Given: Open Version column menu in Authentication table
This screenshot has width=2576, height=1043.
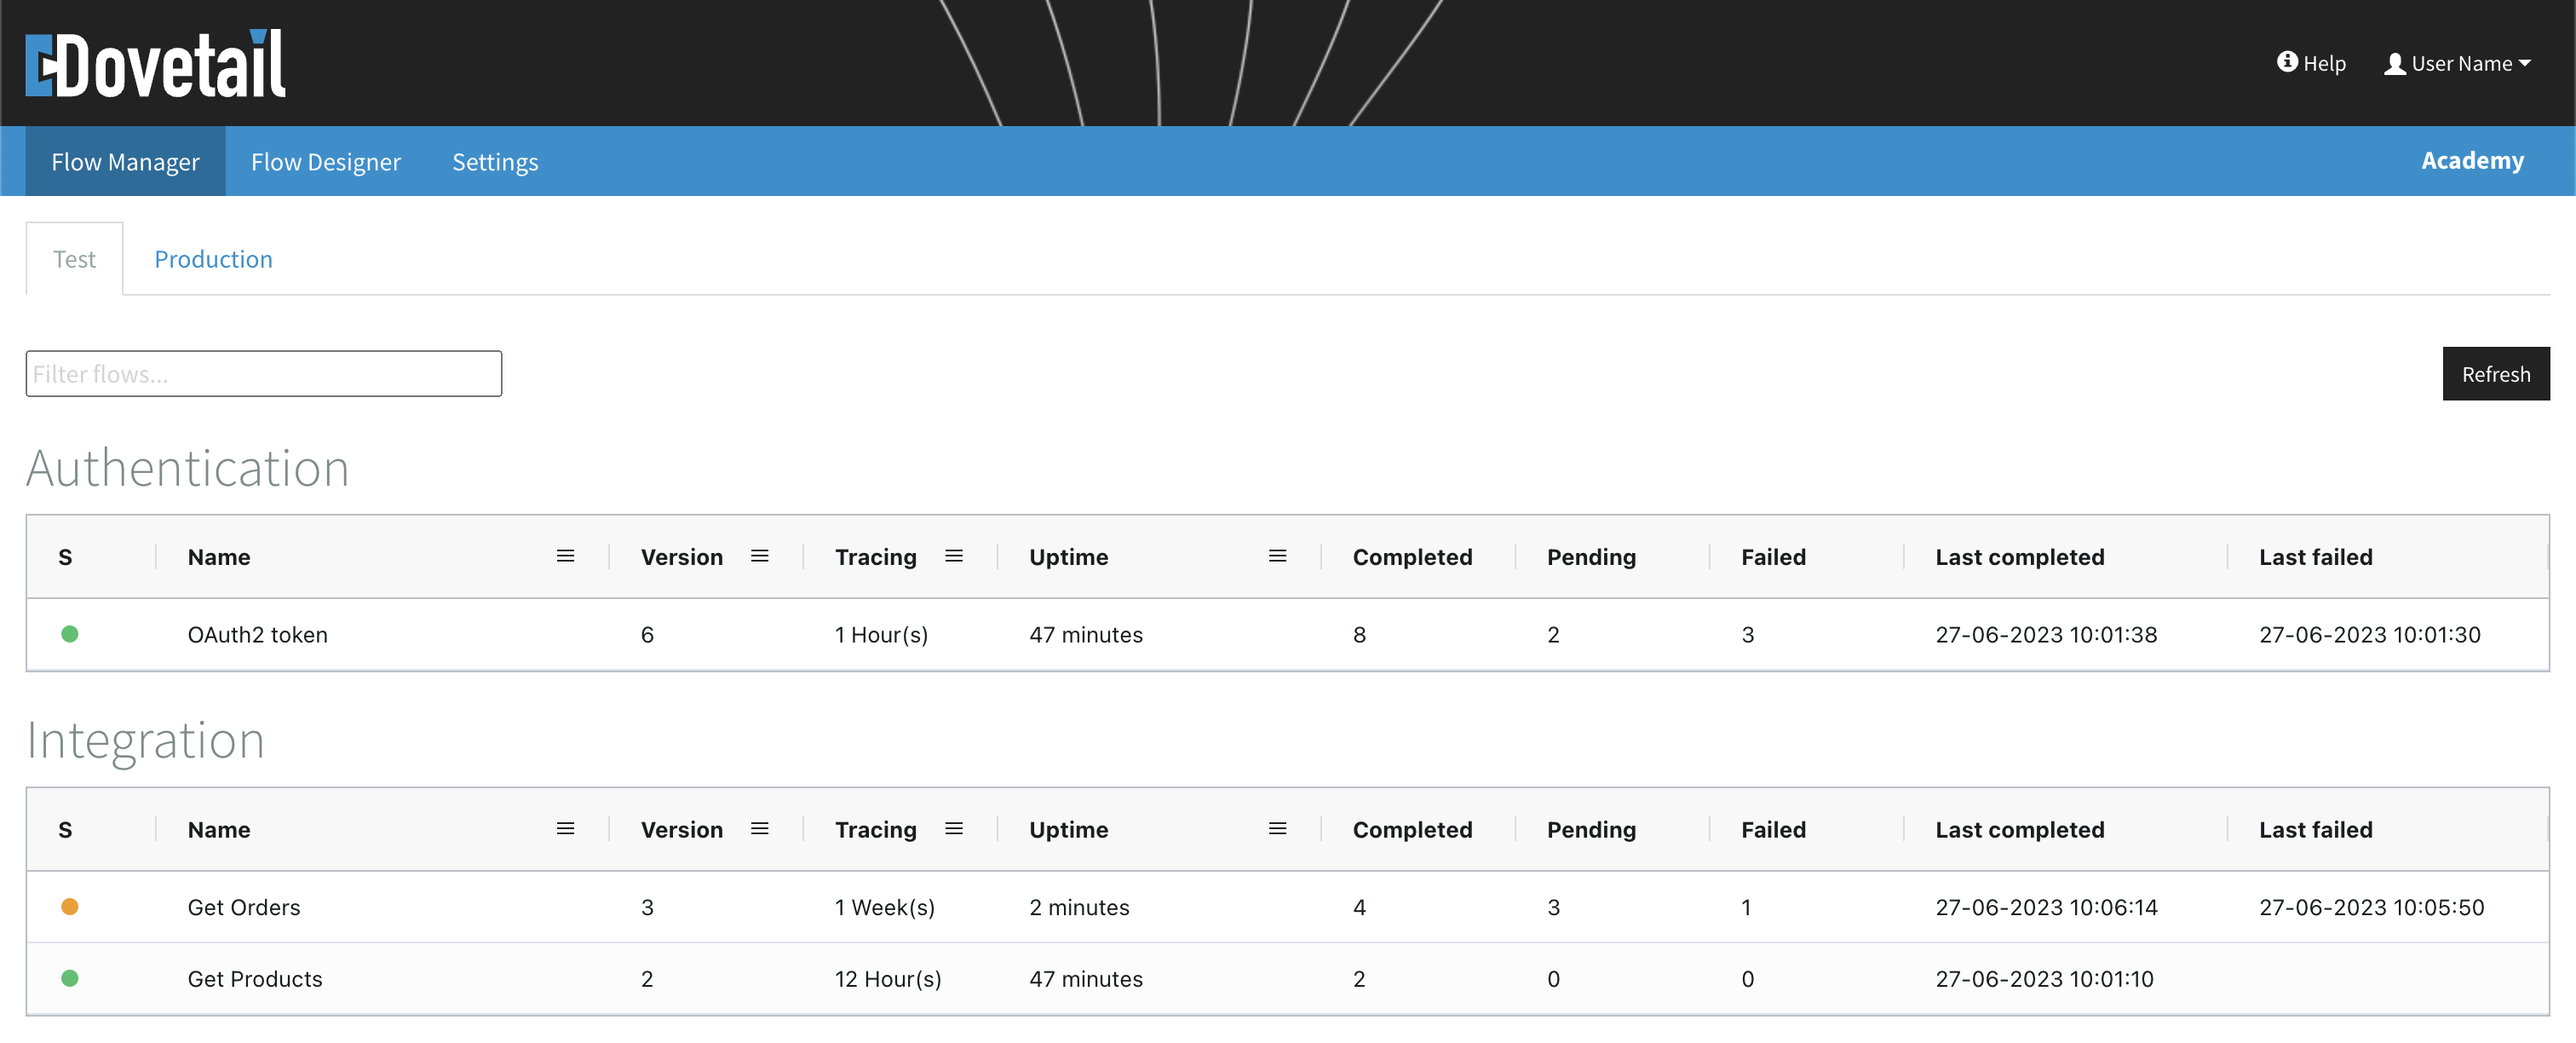Looking at the screenshot, I should click(x=760, y=556).
